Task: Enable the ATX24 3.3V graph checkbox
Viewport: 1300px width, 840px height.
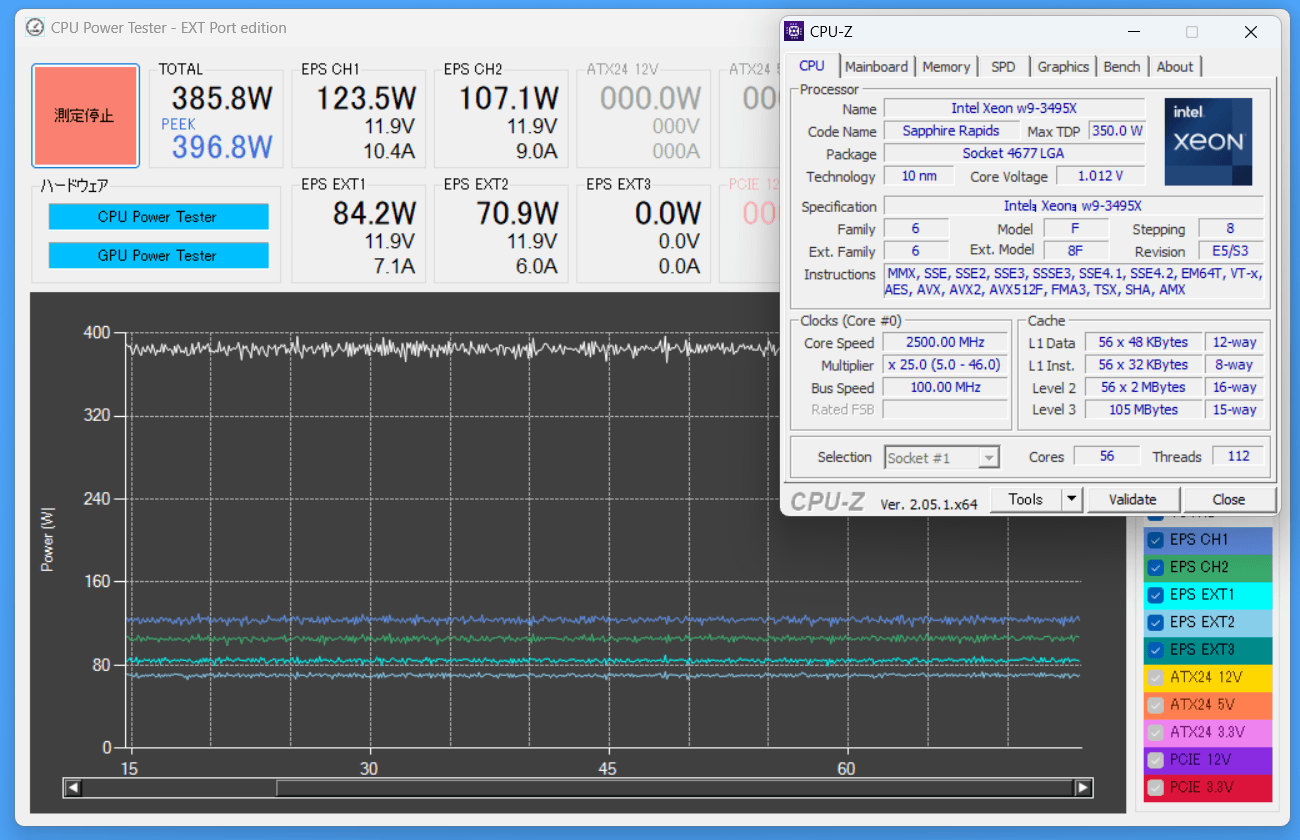Action: pyautogui.click(x=1156, y=732)
